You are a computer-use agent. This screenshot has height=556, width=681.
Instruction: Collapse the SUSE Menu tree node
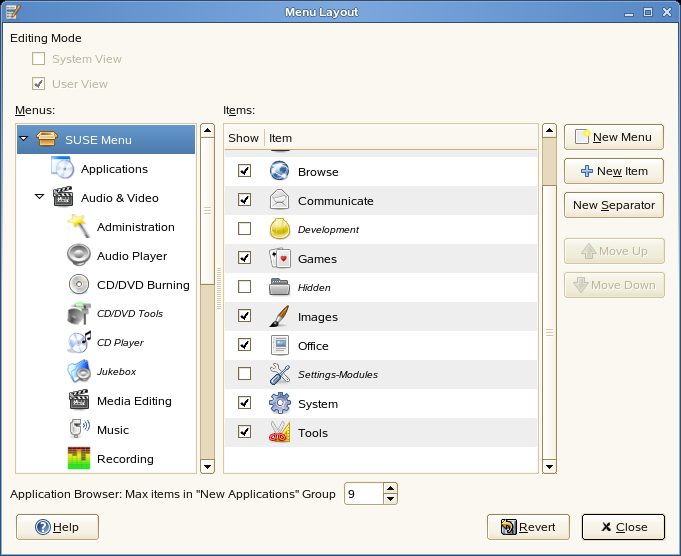[23, 140]
